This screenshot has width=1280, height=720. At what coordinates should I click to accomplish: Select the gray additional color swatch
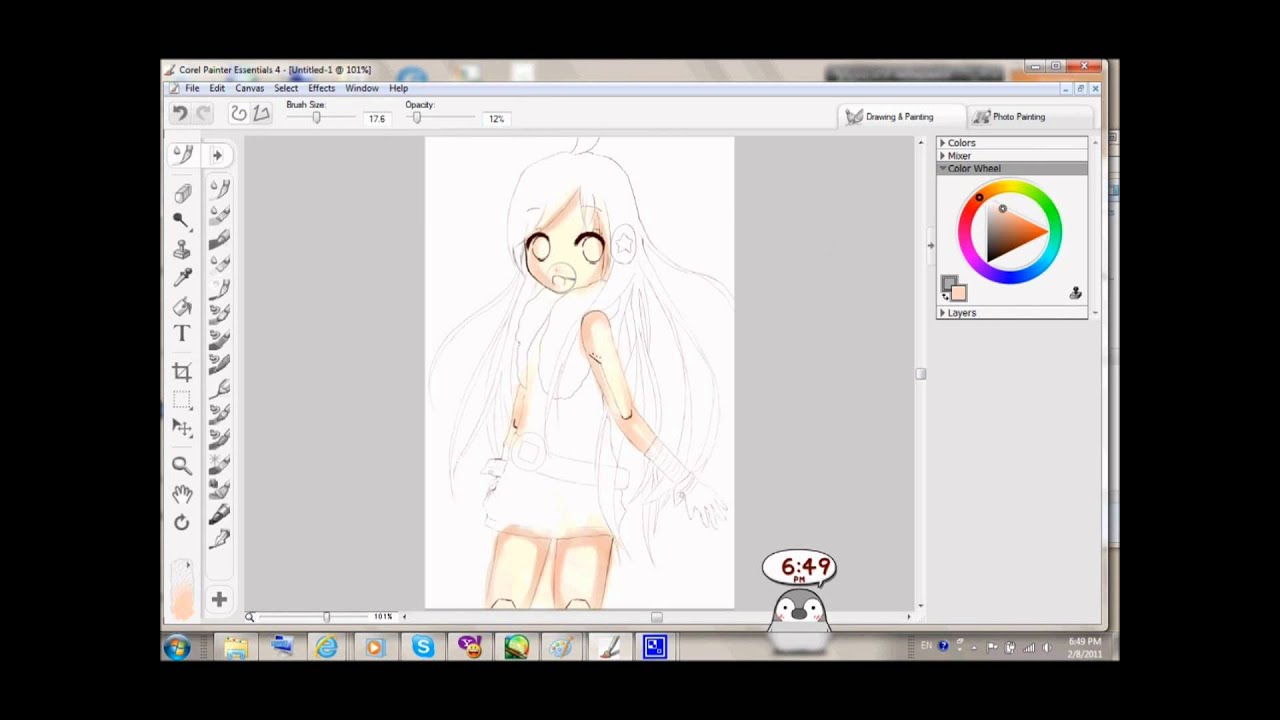click(947, 283)
